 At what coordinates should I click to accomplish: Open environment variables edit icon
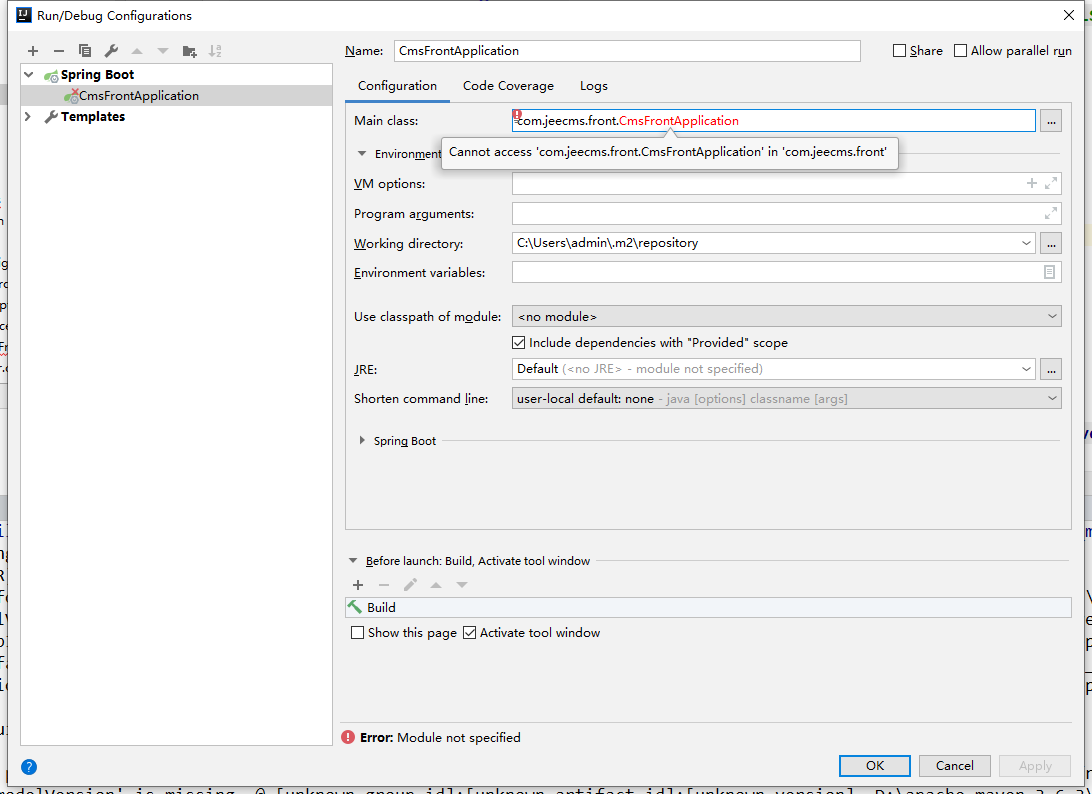coord(1049,272)
